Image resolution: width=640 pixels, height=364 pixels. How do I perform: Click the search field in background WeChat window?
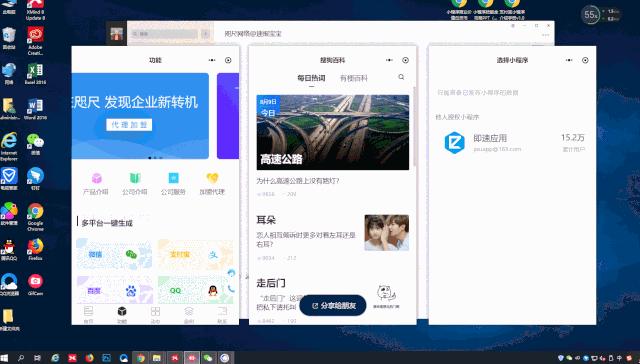coord(165,34)
